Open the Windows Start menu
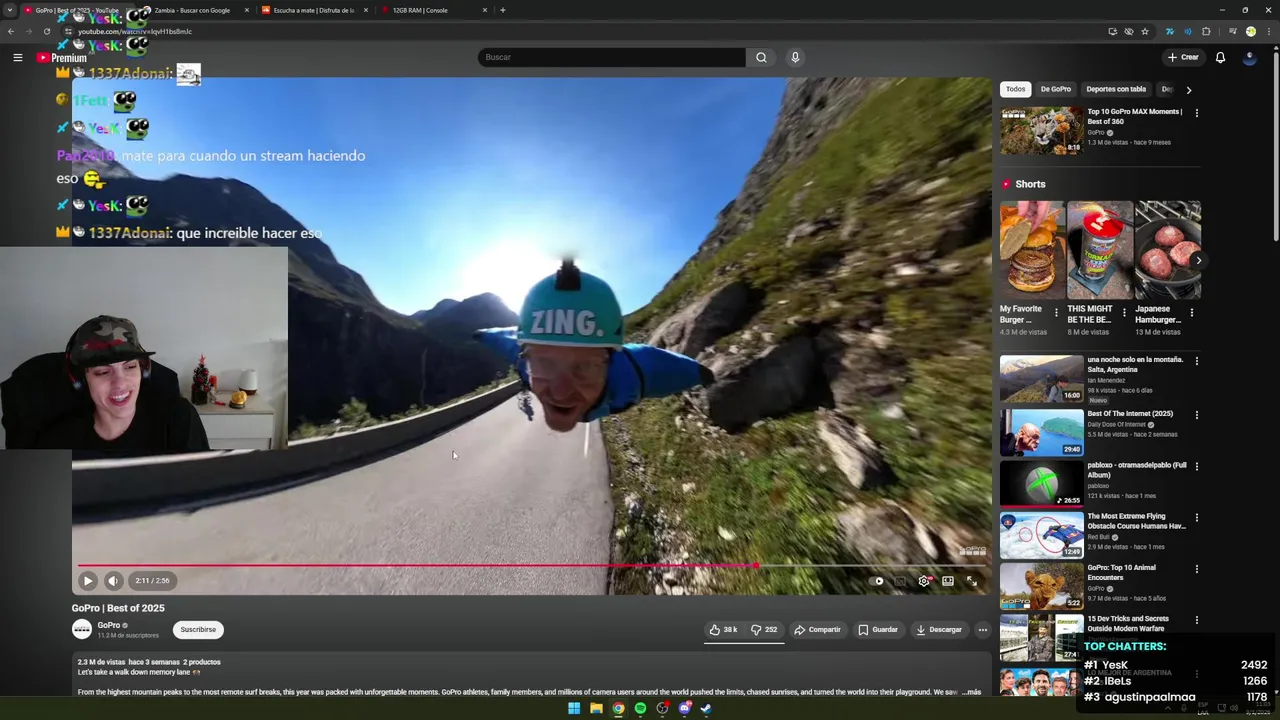This screenshot has height=720, width=1280. (574, 709)
